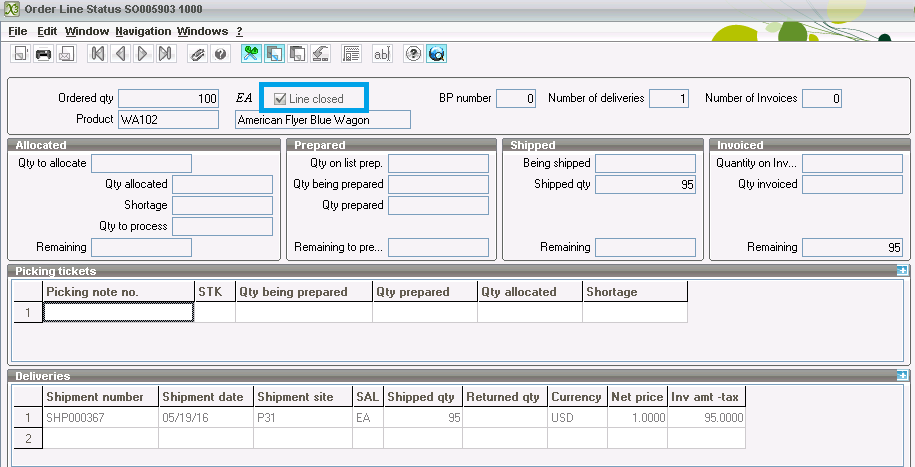Go to next record arrow
The width and height of the screenshot is (915, 467).
click(142, 54)
